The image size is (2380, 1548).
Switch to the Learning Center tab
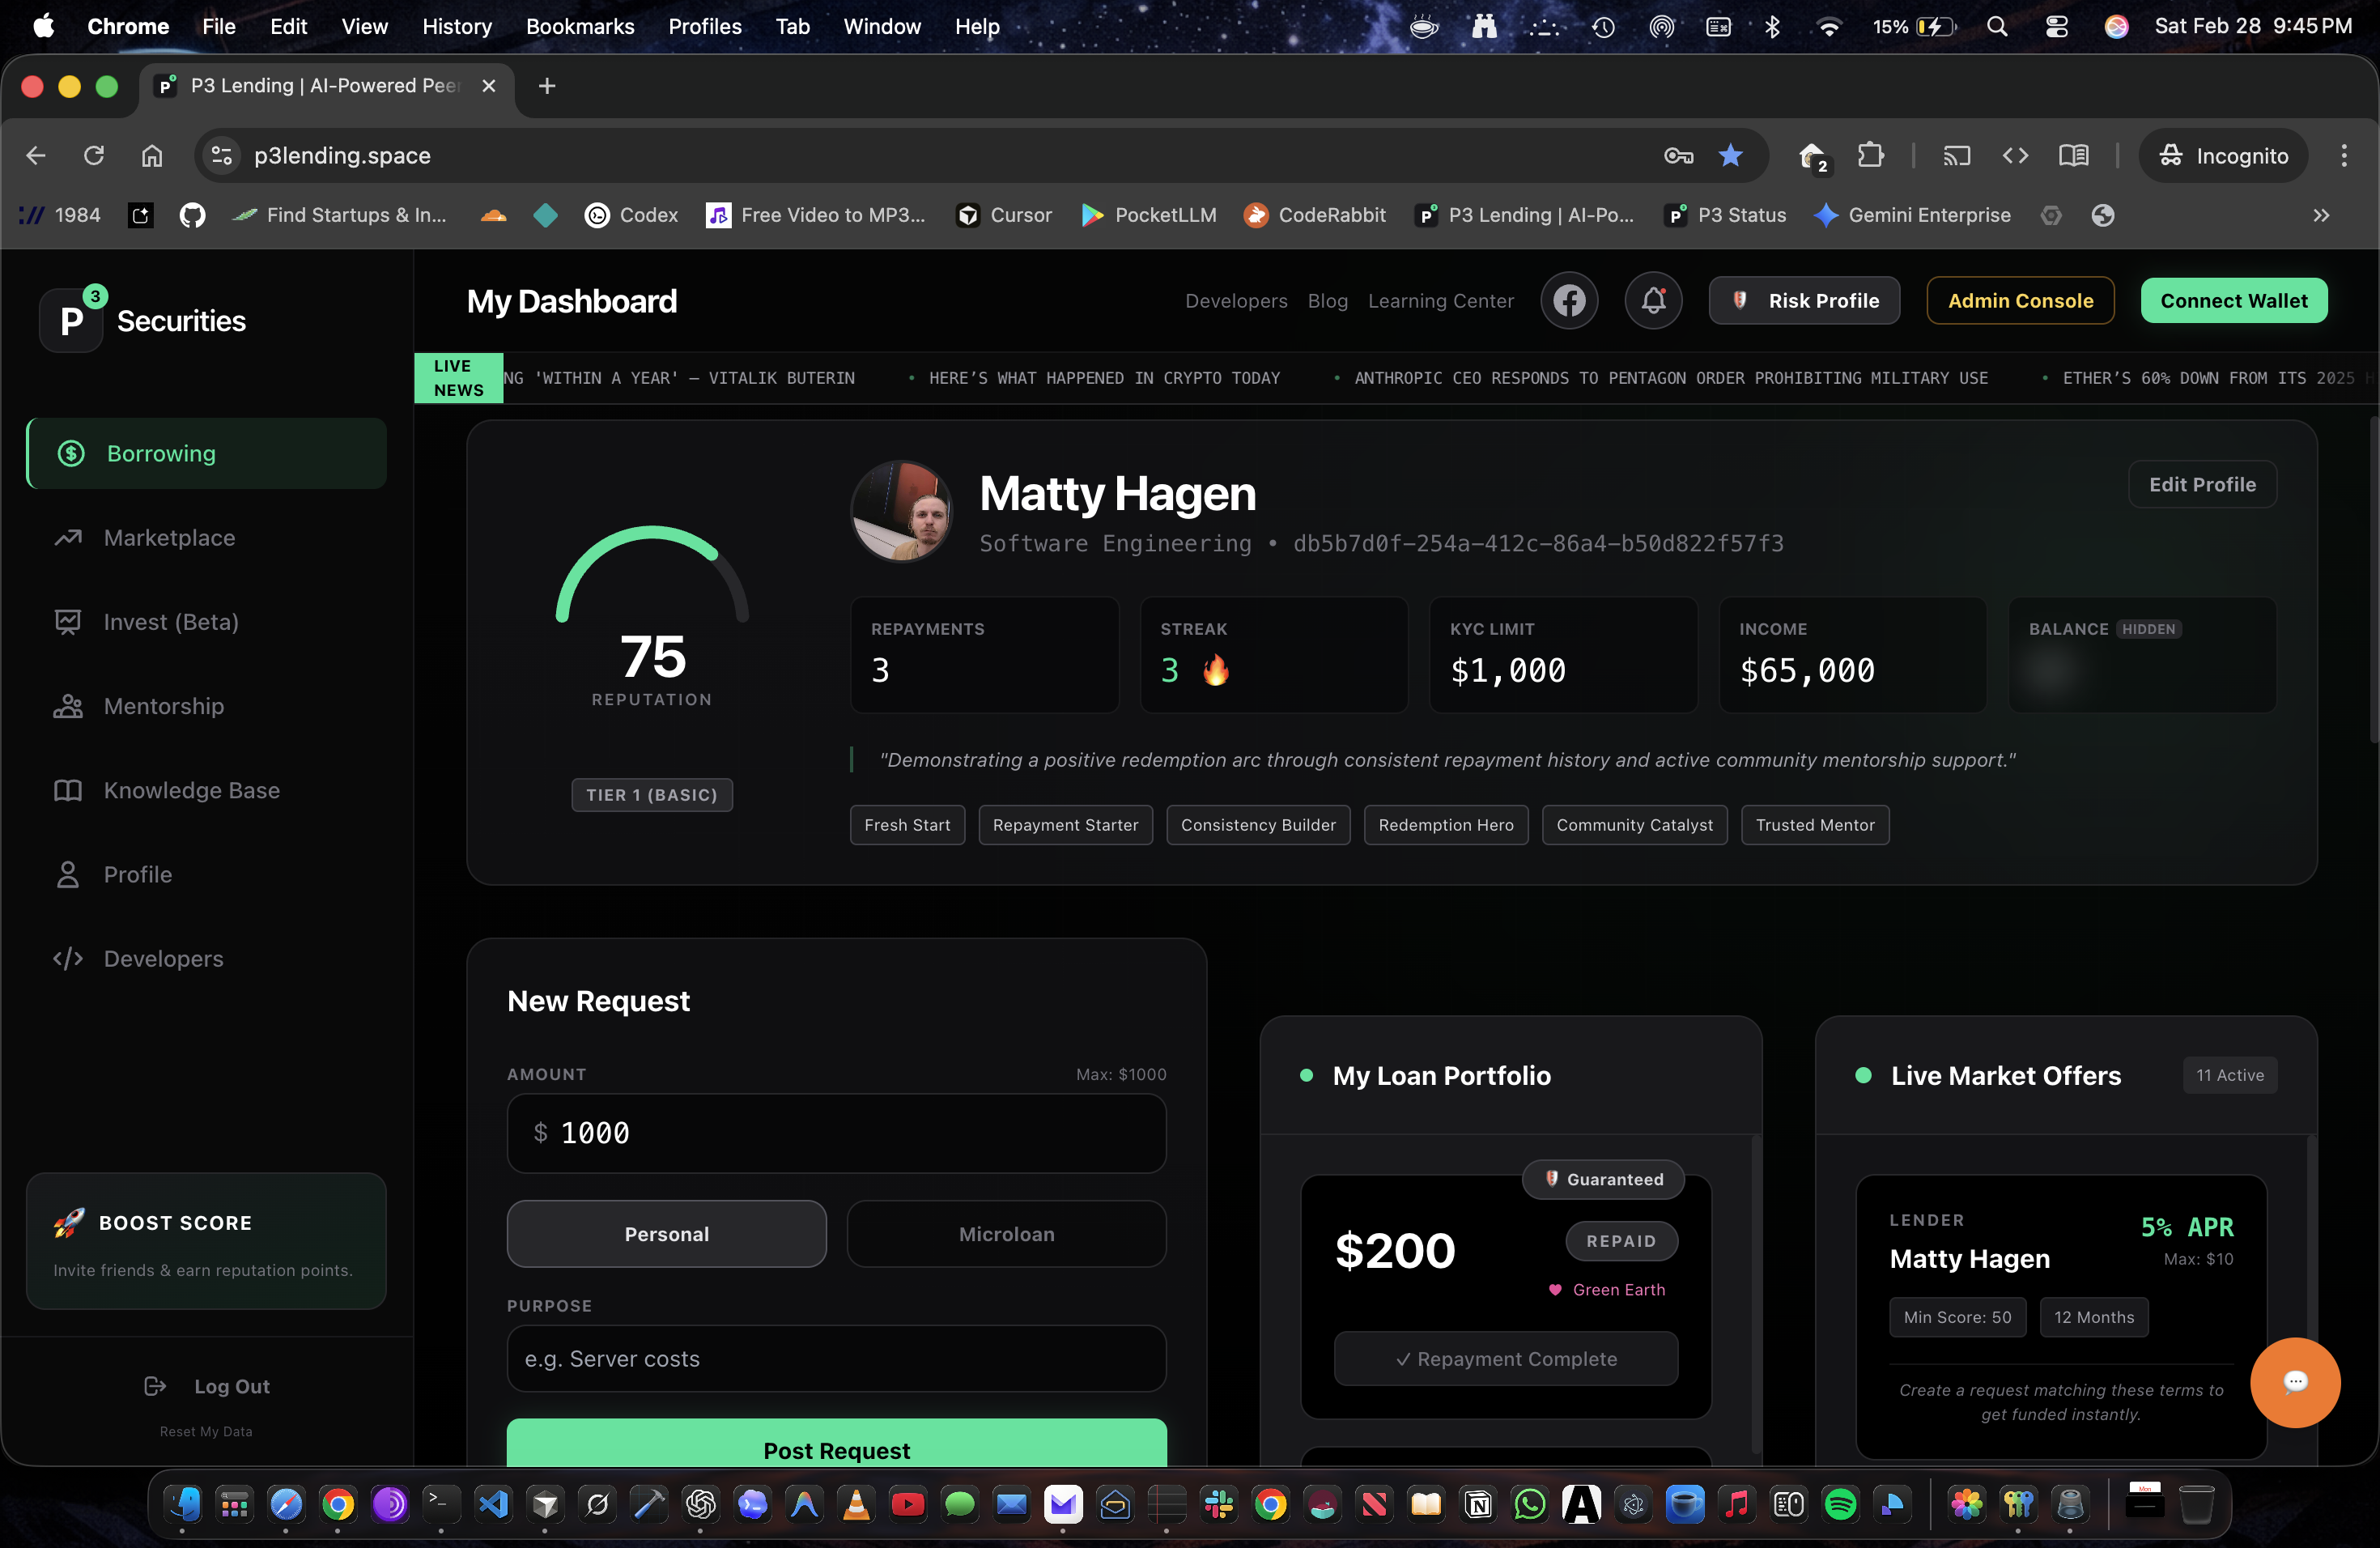tap(1440, 300)
